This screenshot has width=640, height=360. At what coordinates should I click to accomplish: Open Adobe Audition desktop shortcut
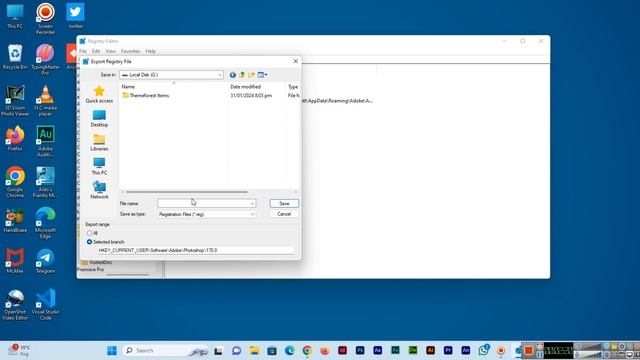click(45, 141)
